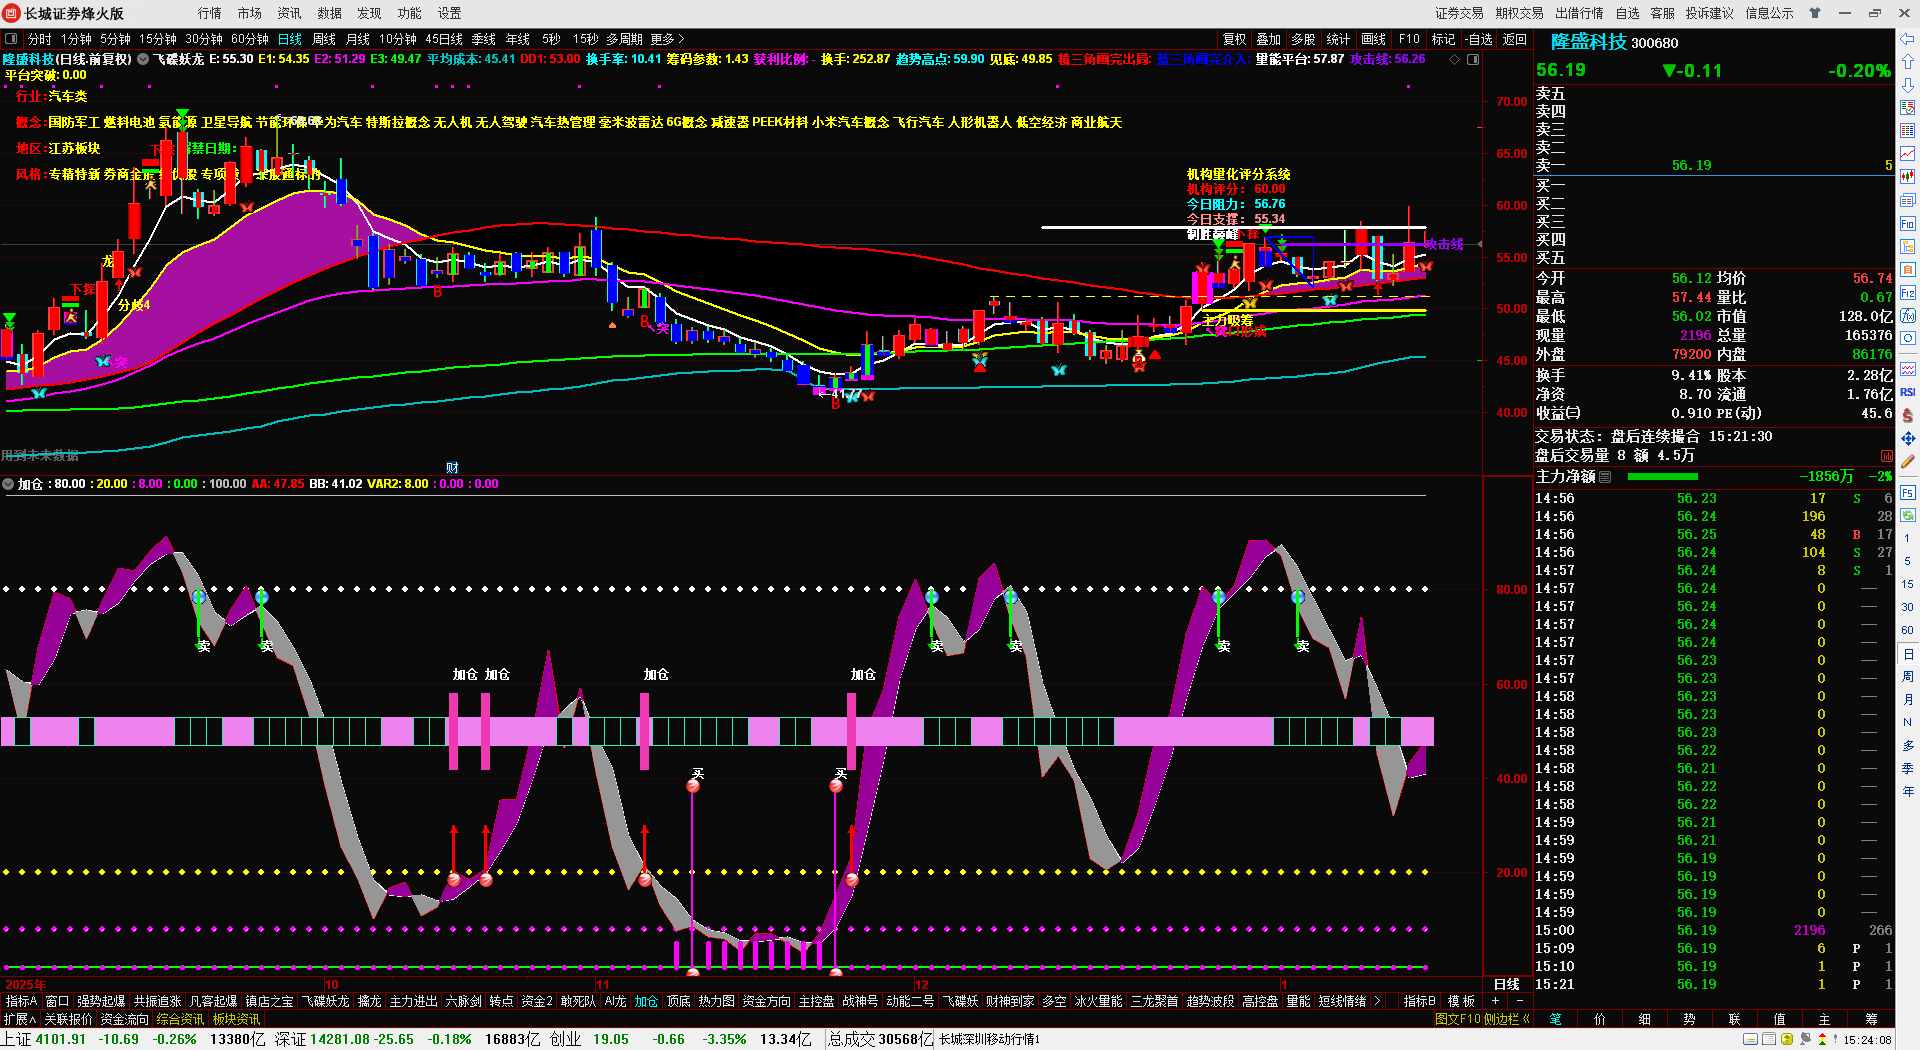Image resolution: width=1920 pixels, height=1050 pixels.
Task: Toggle 多股 multi-stock view
Action: [x=1303, y=39]
